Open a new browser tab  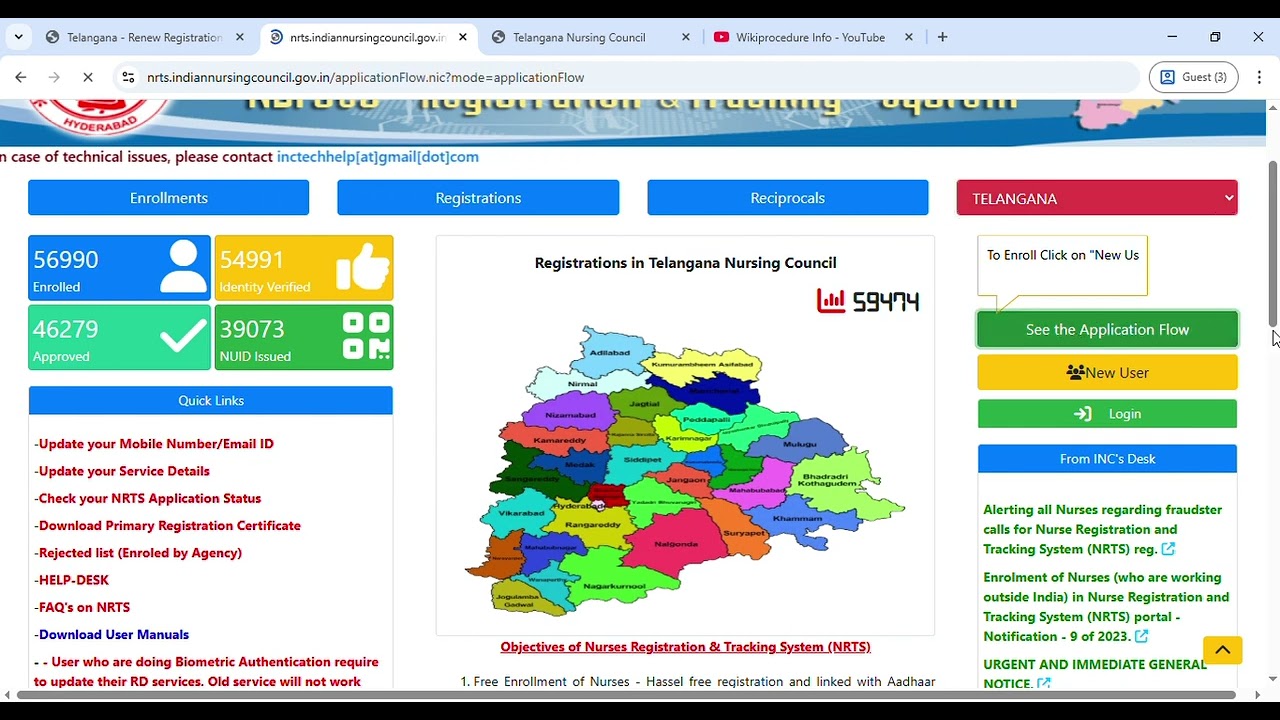point(942,37)
